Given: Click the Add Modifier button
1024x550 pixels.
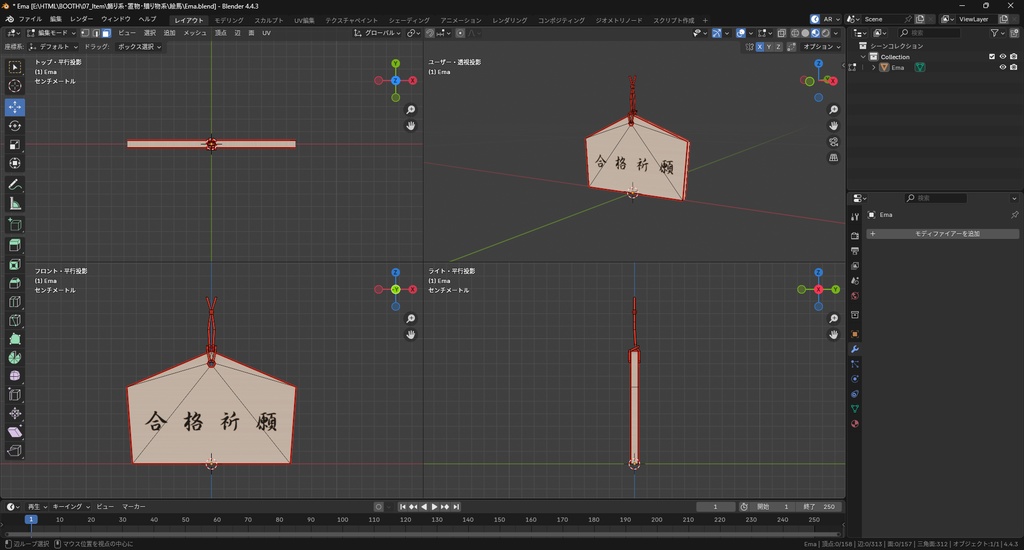Looking at the screenshot, I should (943, 234).
